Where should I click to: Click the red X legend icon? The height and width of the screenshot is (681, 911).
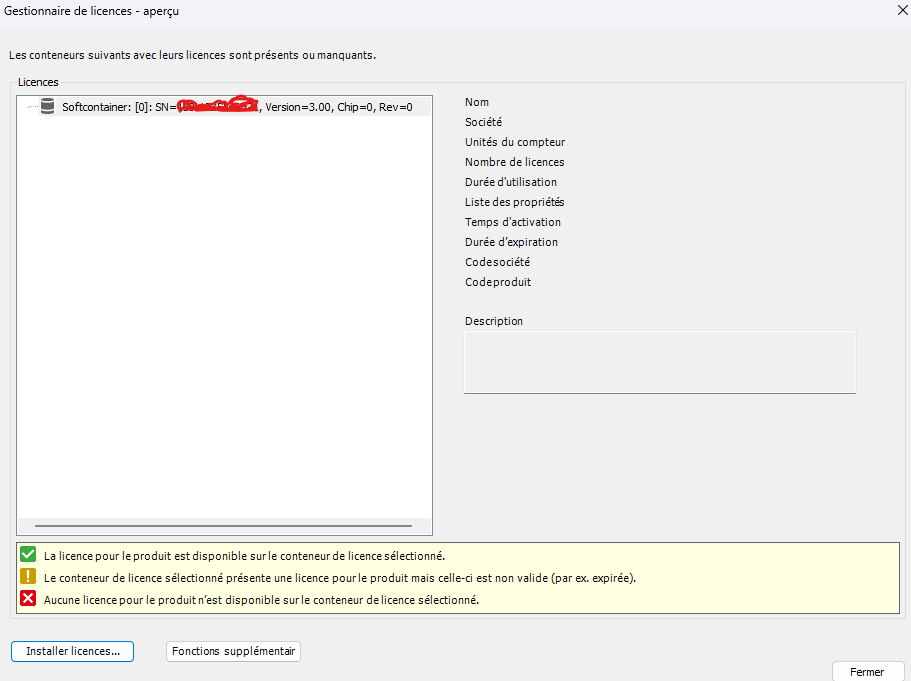point(28,599)
